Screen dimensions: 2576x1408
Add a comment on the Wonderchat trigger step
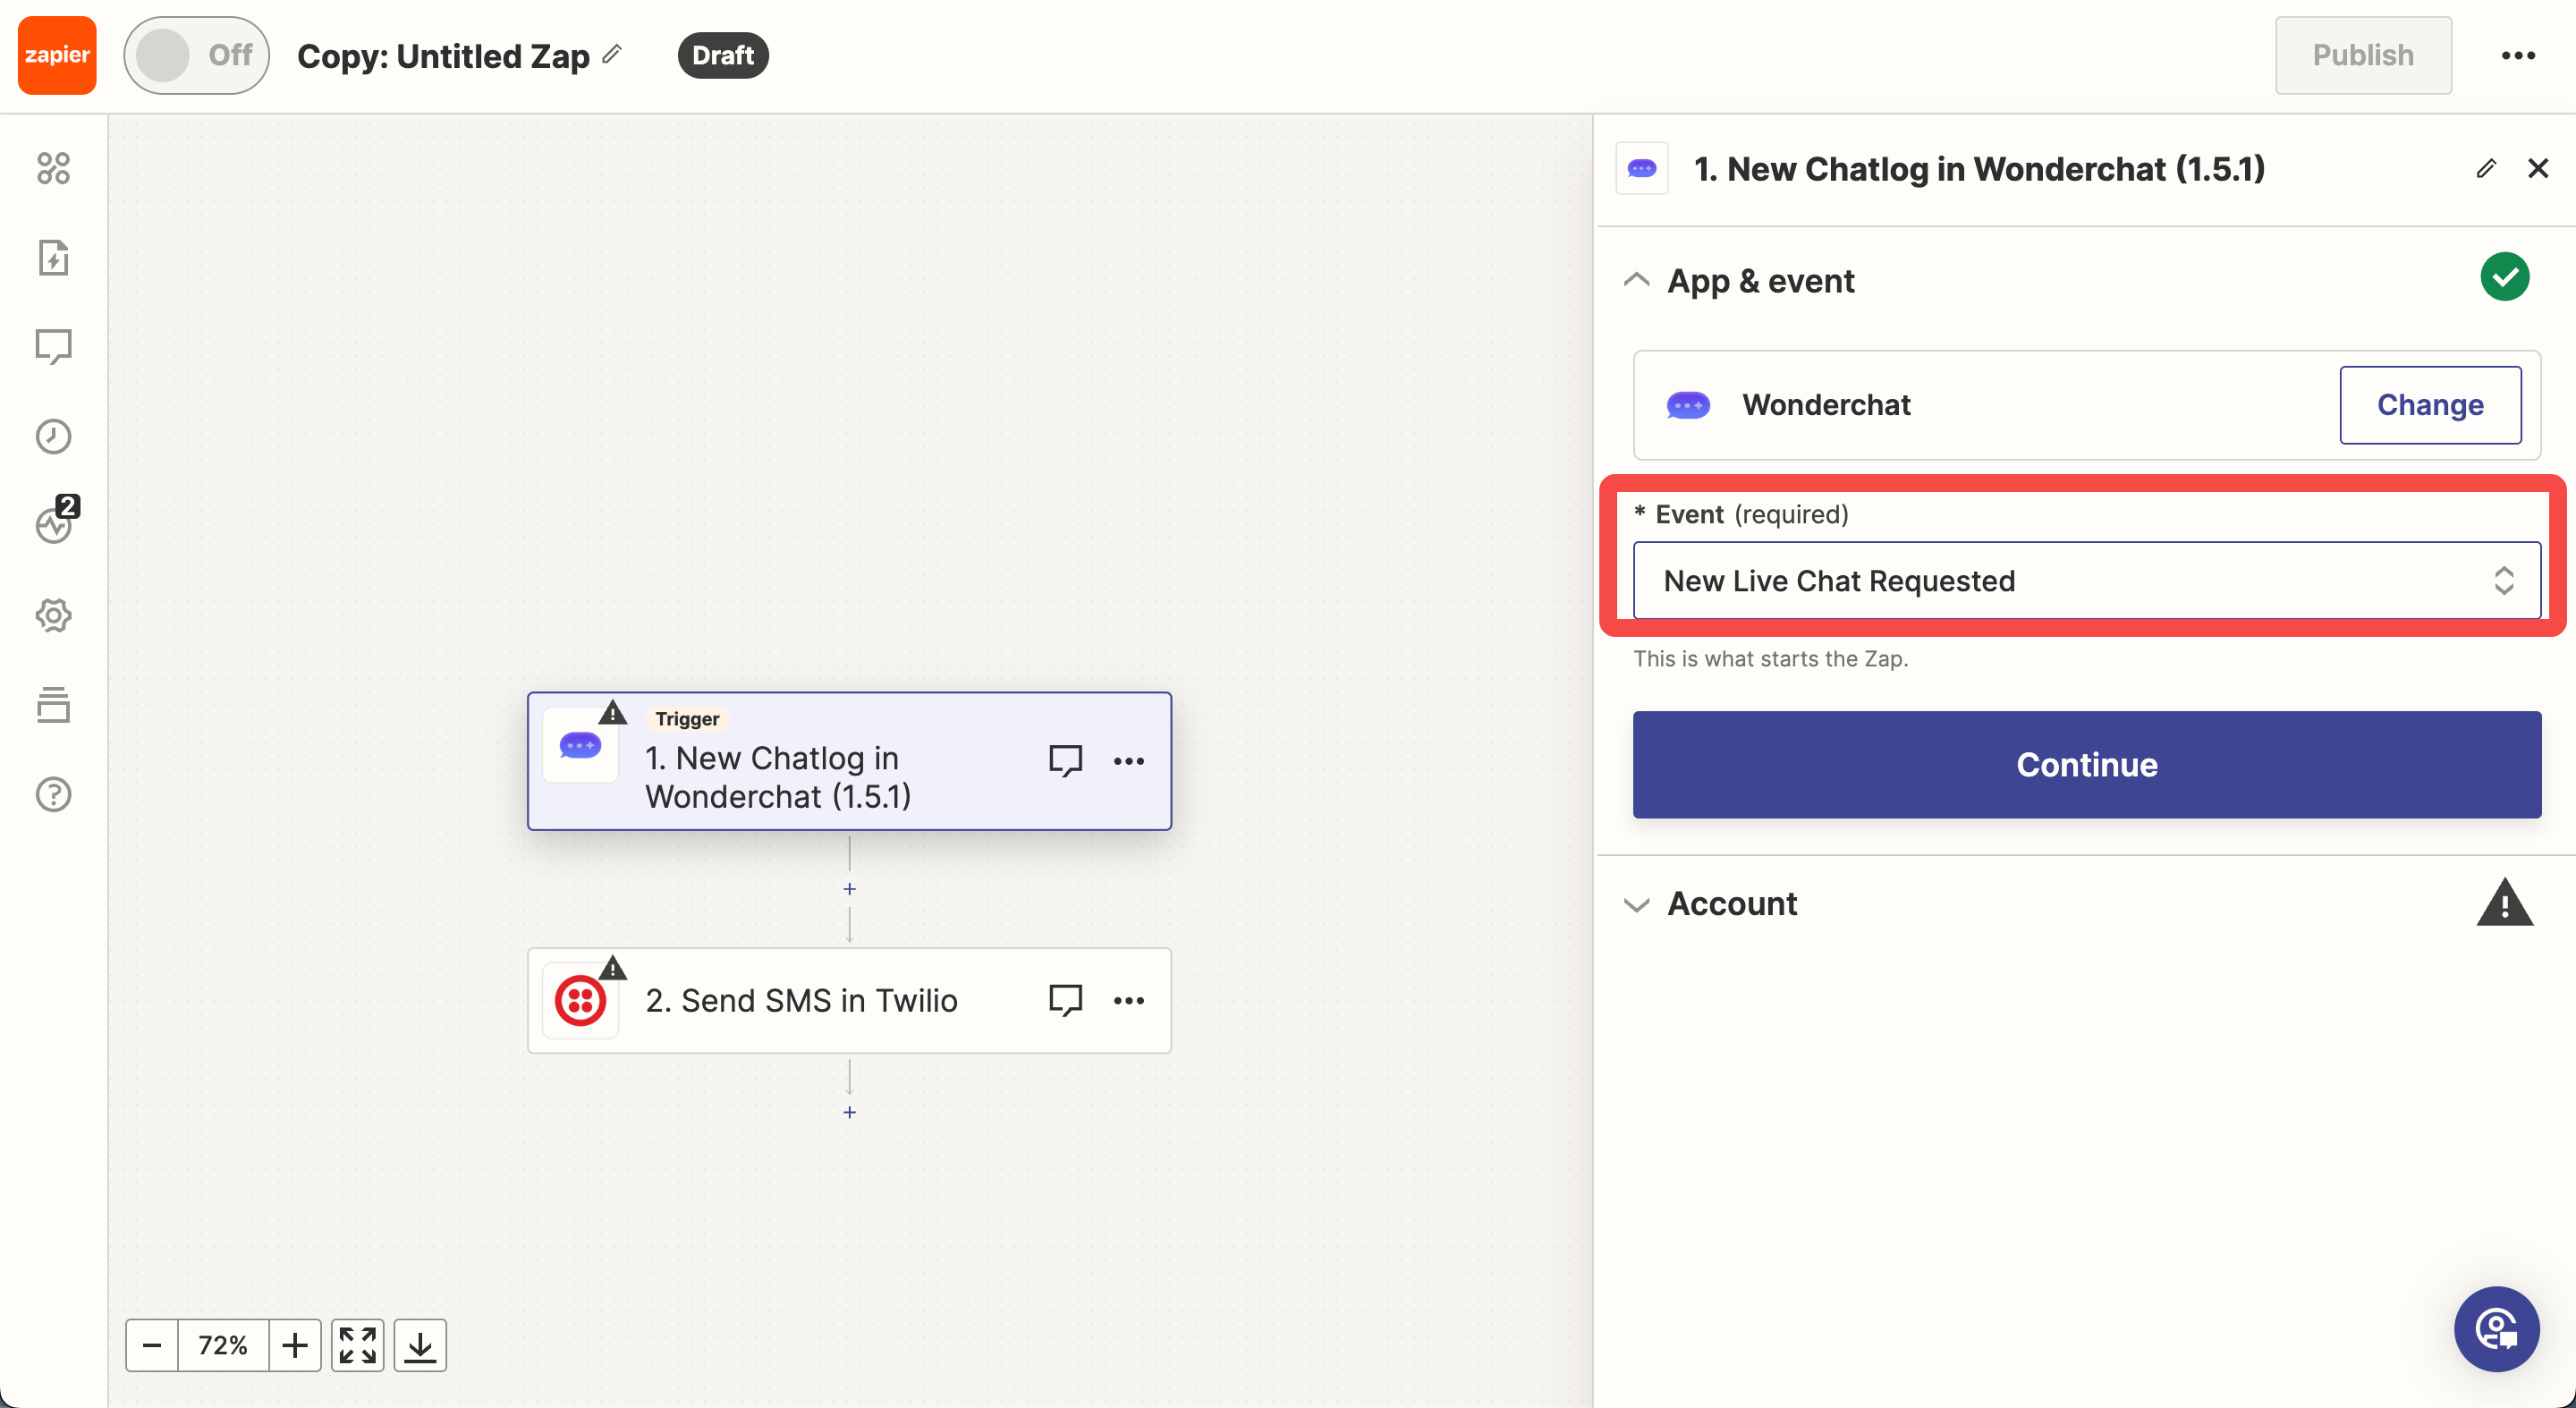1065,760
